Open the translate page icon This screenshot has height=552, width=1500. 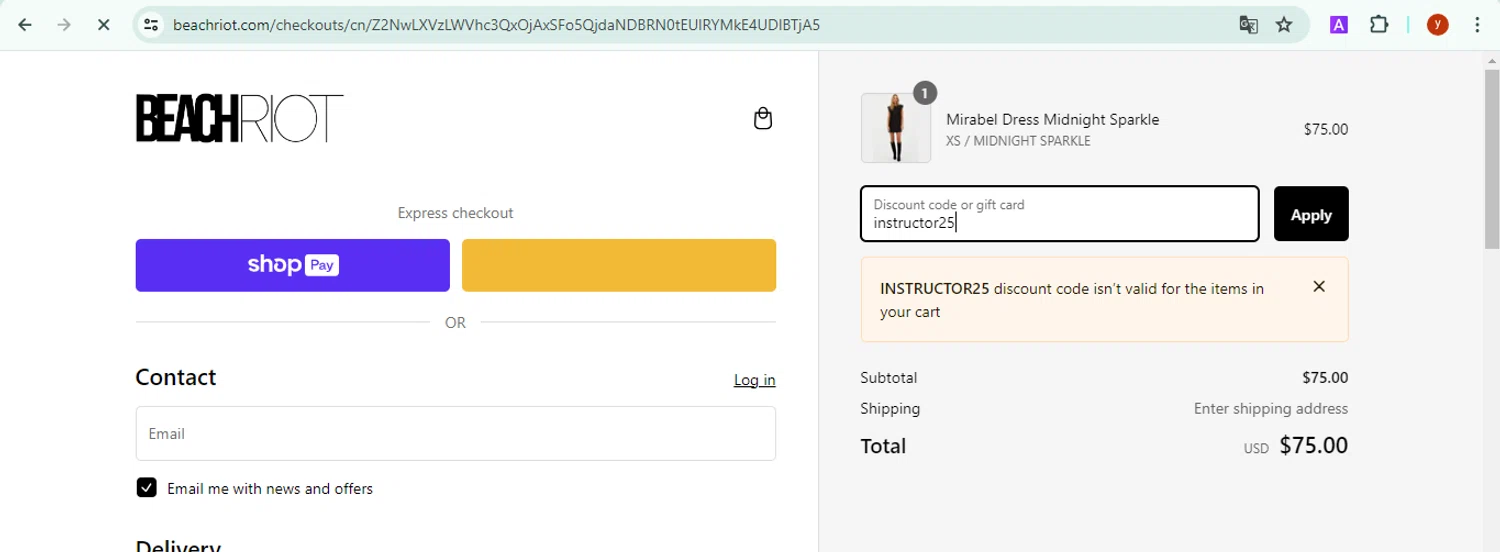click(1248, 25)
